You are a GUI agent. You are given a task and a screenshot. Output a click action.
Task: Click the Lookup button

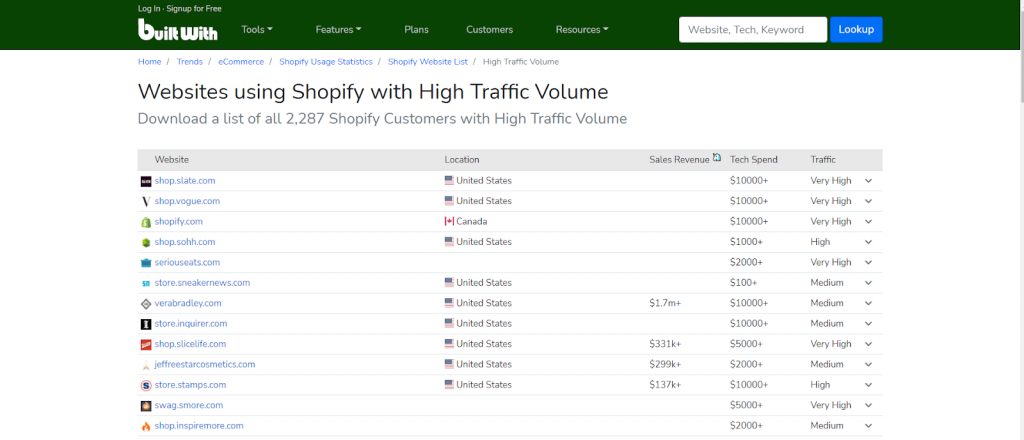[x=856, y=29]
